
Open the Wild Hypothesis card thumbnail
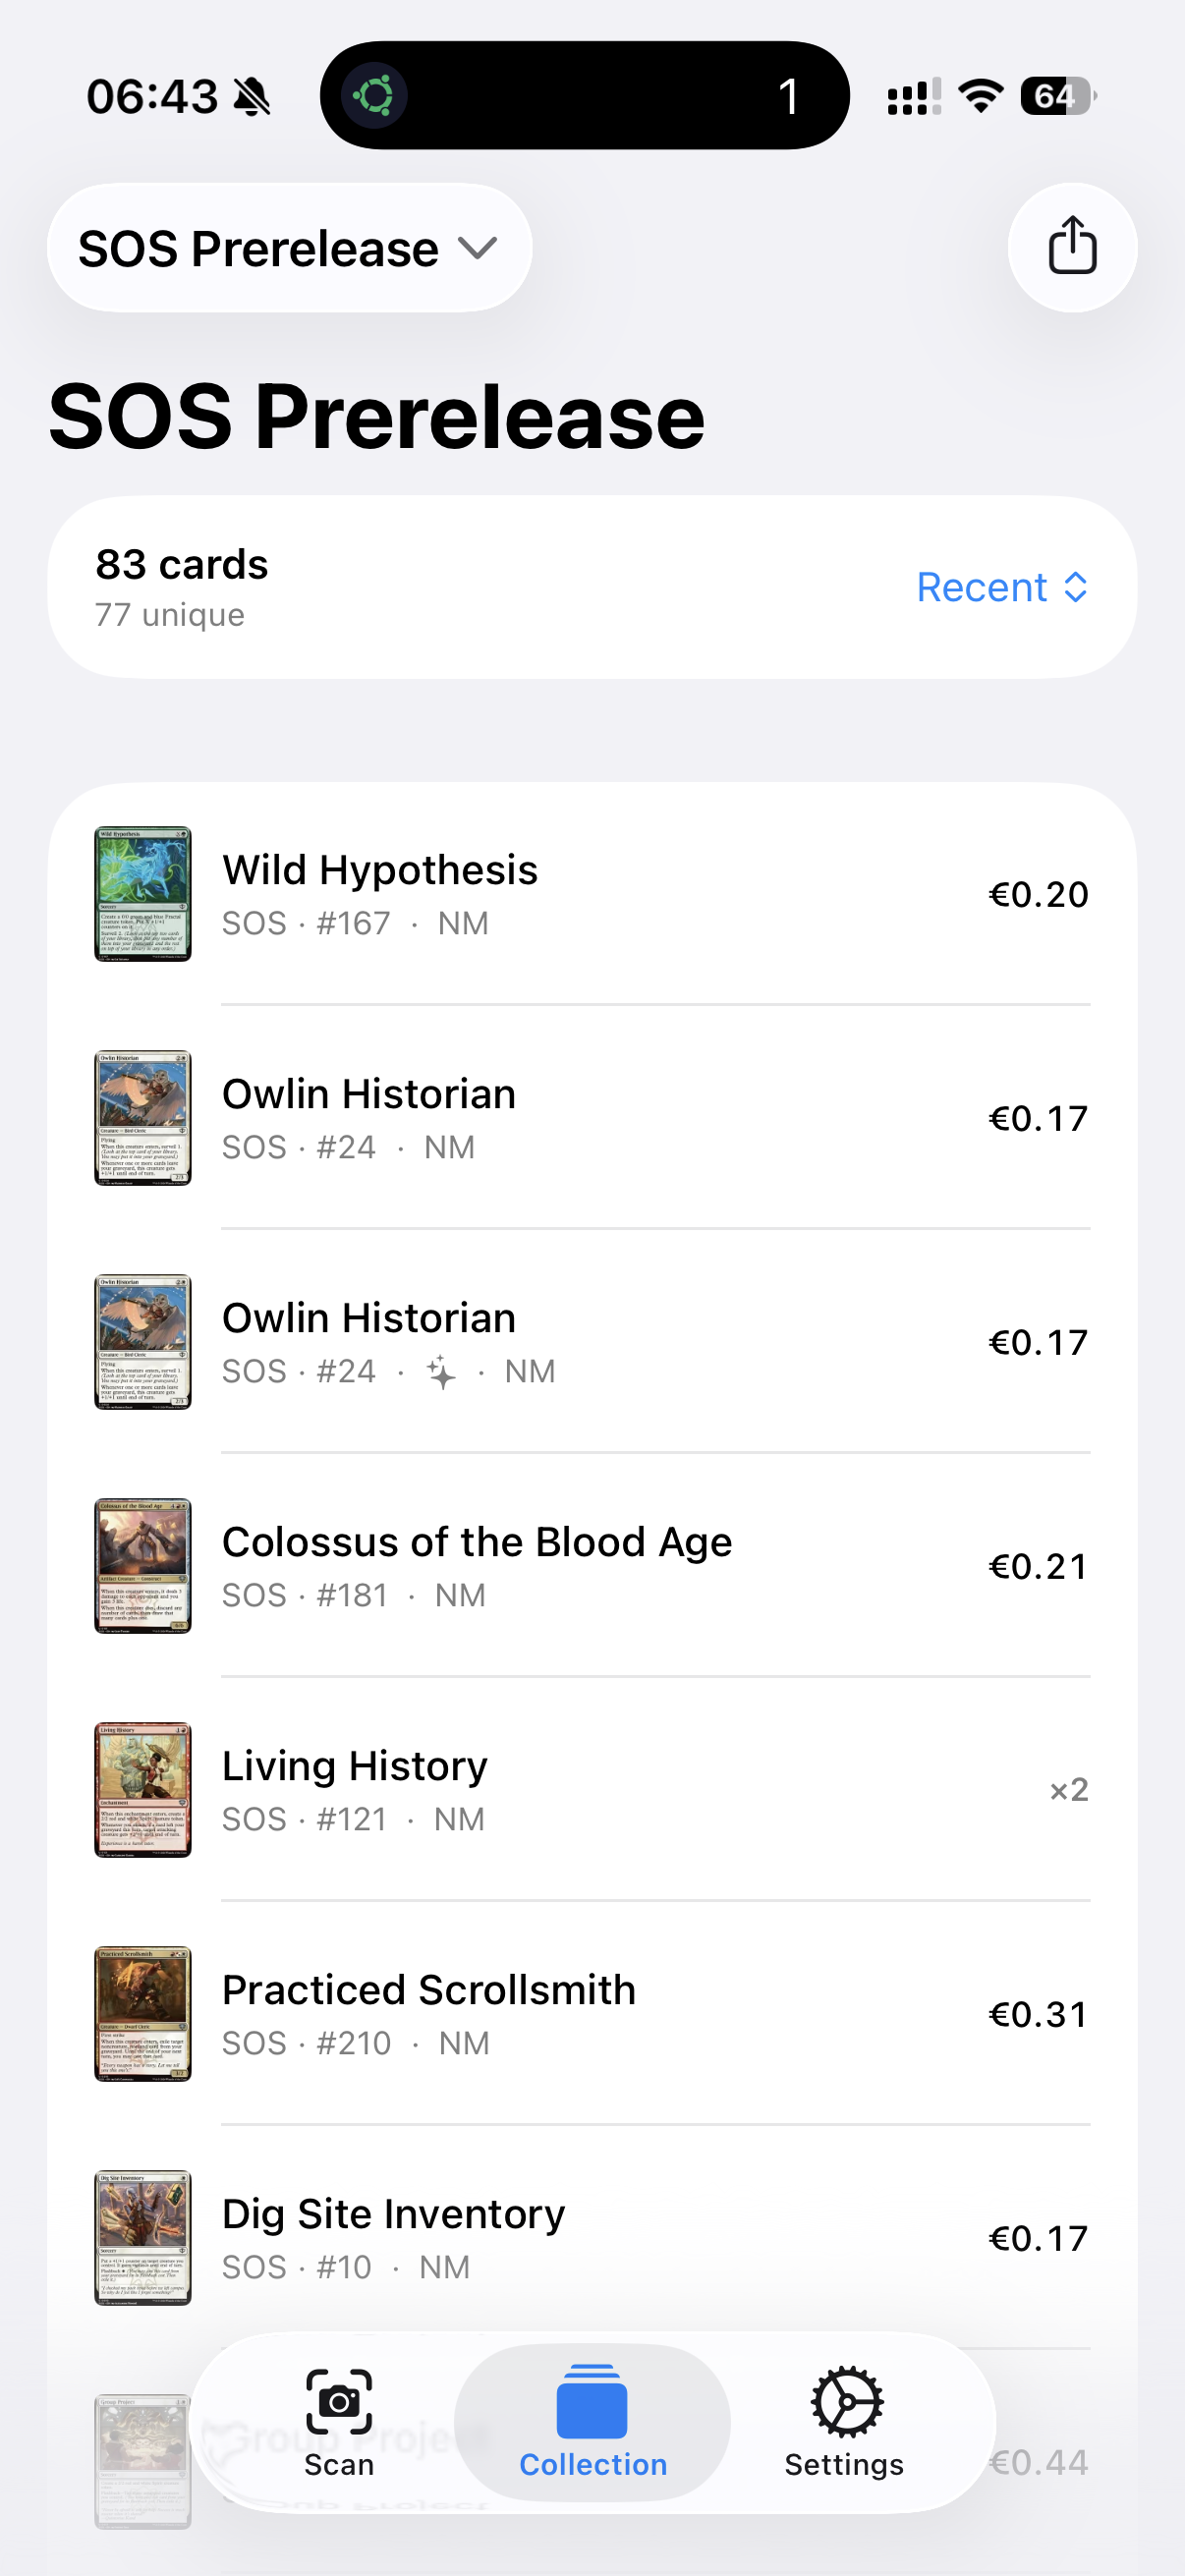pyautogui.click(x=143, y=894)
